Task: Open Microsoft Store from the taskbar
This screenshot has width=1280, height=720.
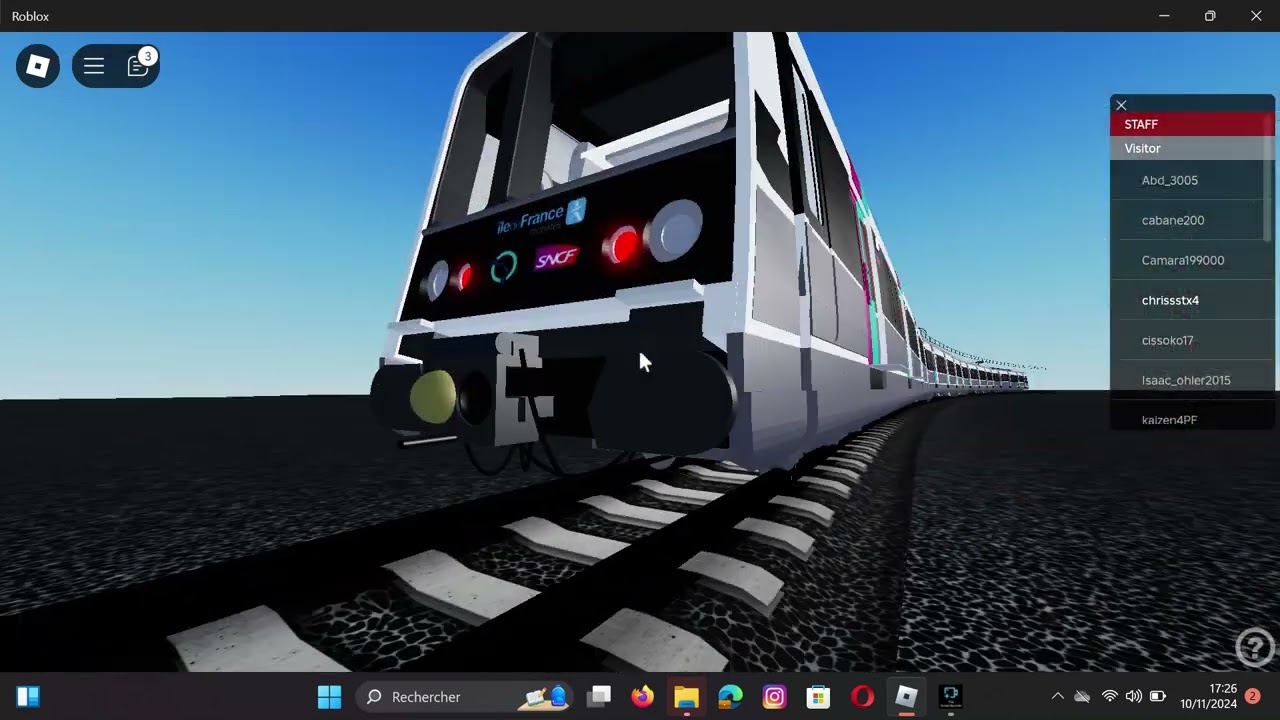Action: [x=818, y=696]
